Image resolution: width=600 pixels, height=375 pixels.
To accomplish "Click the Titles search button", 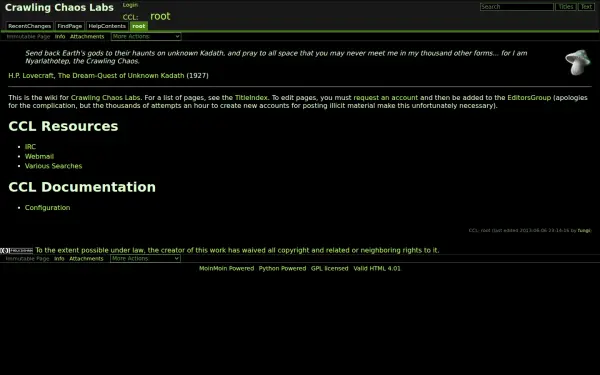I will click(566, 7).
